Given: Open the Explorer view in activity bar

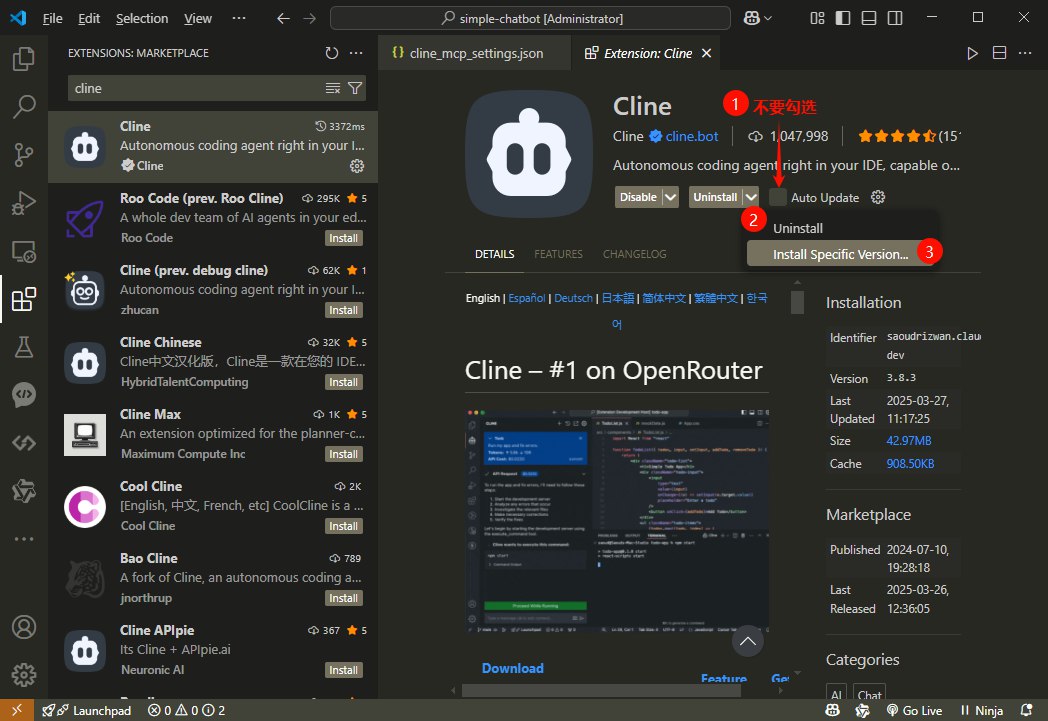Looking at the screenshot, I should (23, 59).
